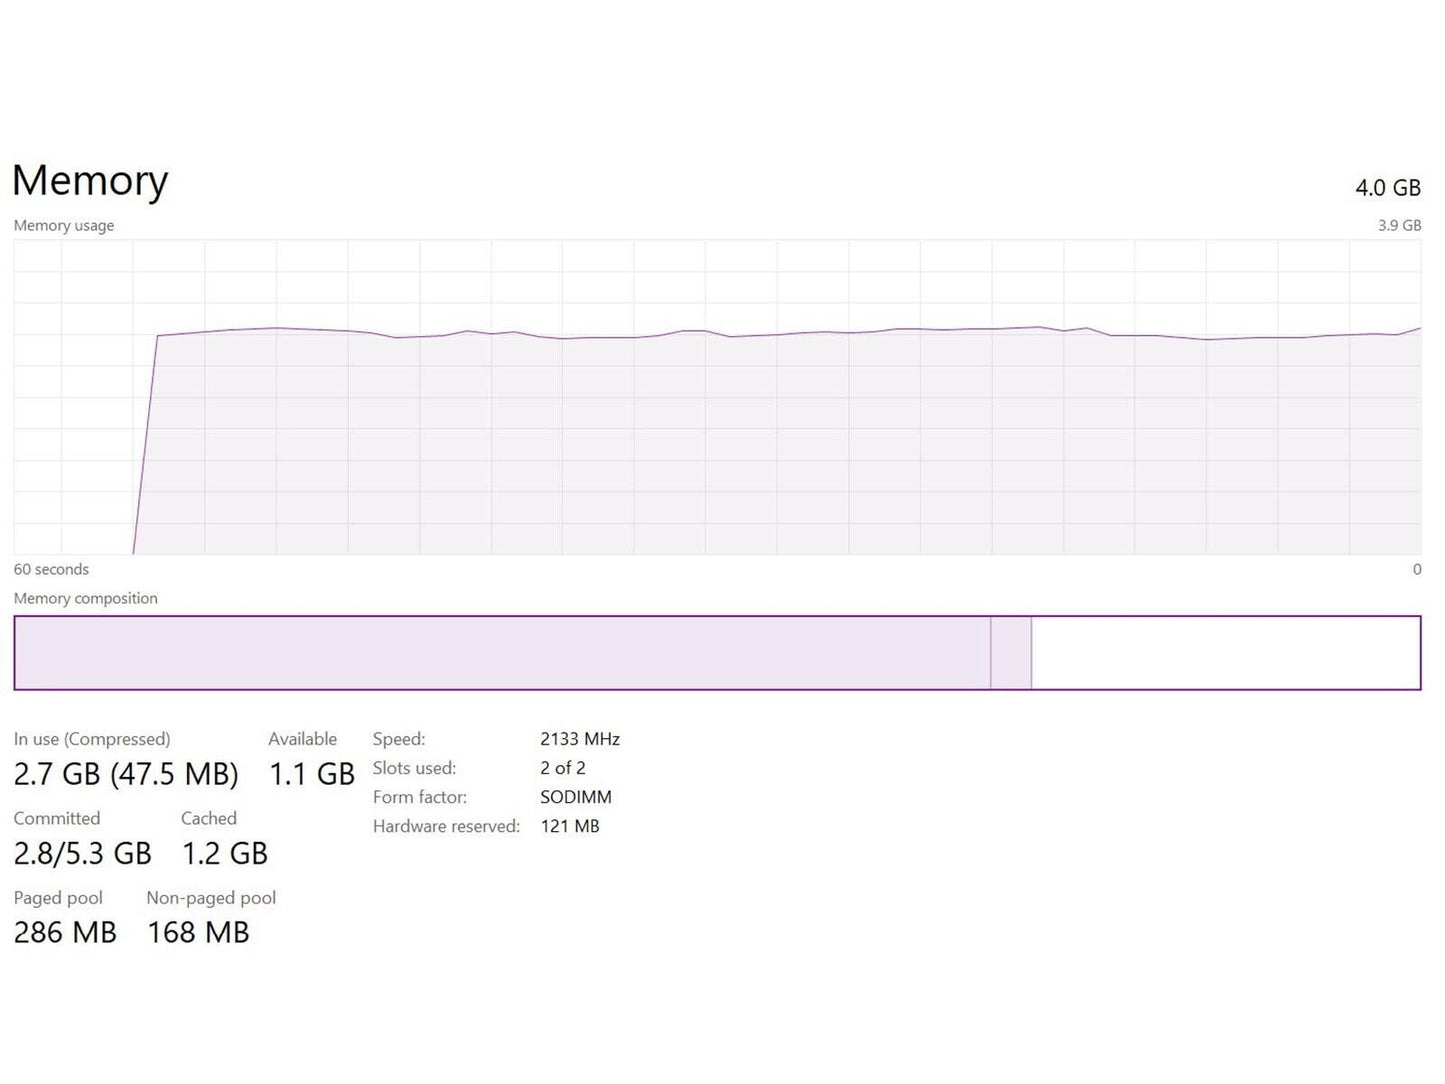The image size is (1445, 1084).
Task: Click the Memory usage graph label
Action: point(64,226)
